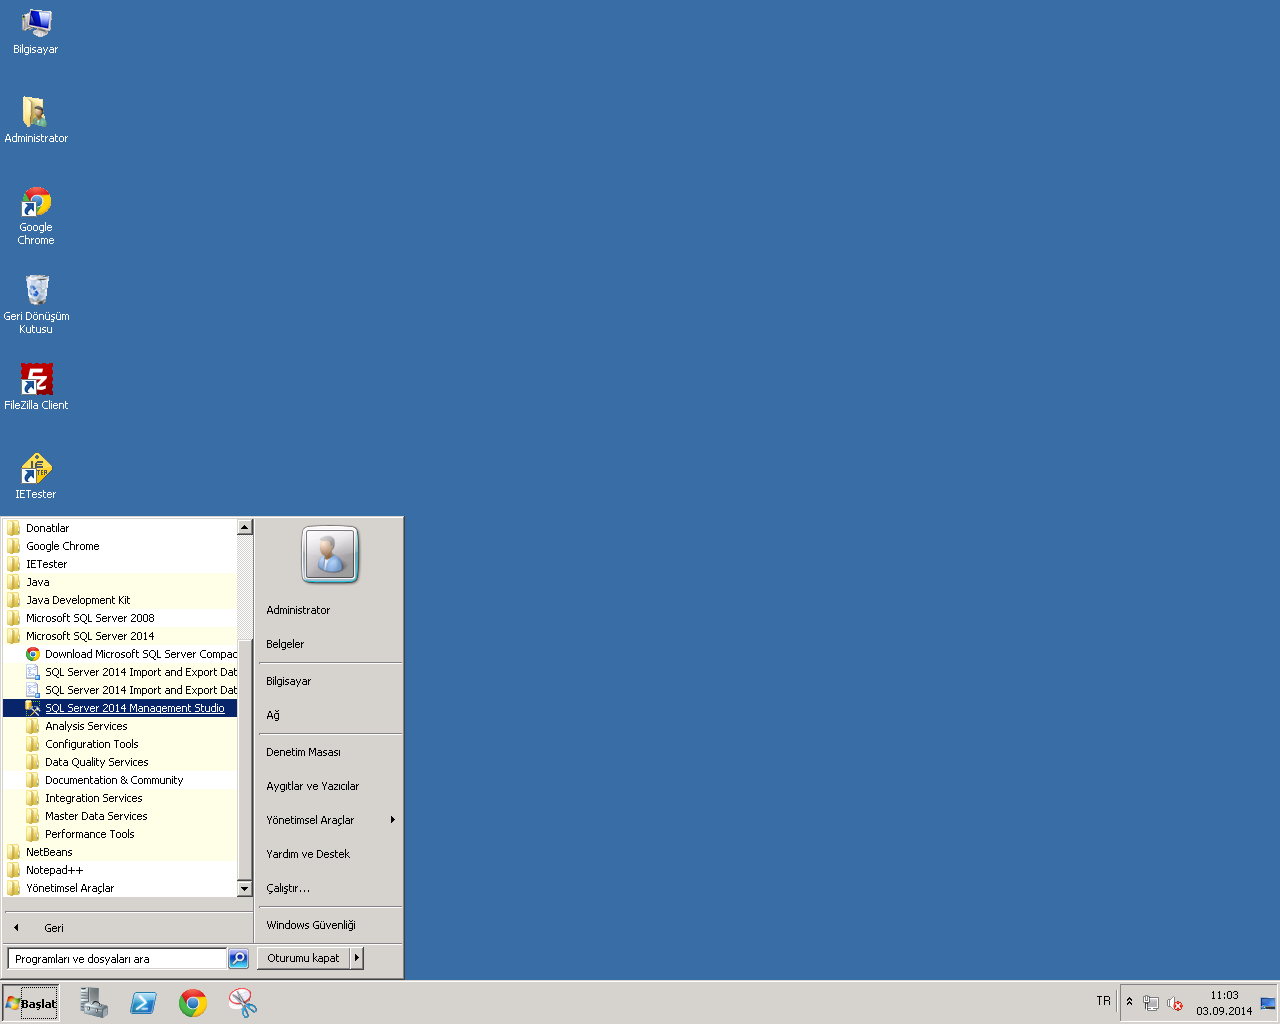Expand the Analysis Services folder
This screenshot has height=1024, width=1280.
(120, 726)
